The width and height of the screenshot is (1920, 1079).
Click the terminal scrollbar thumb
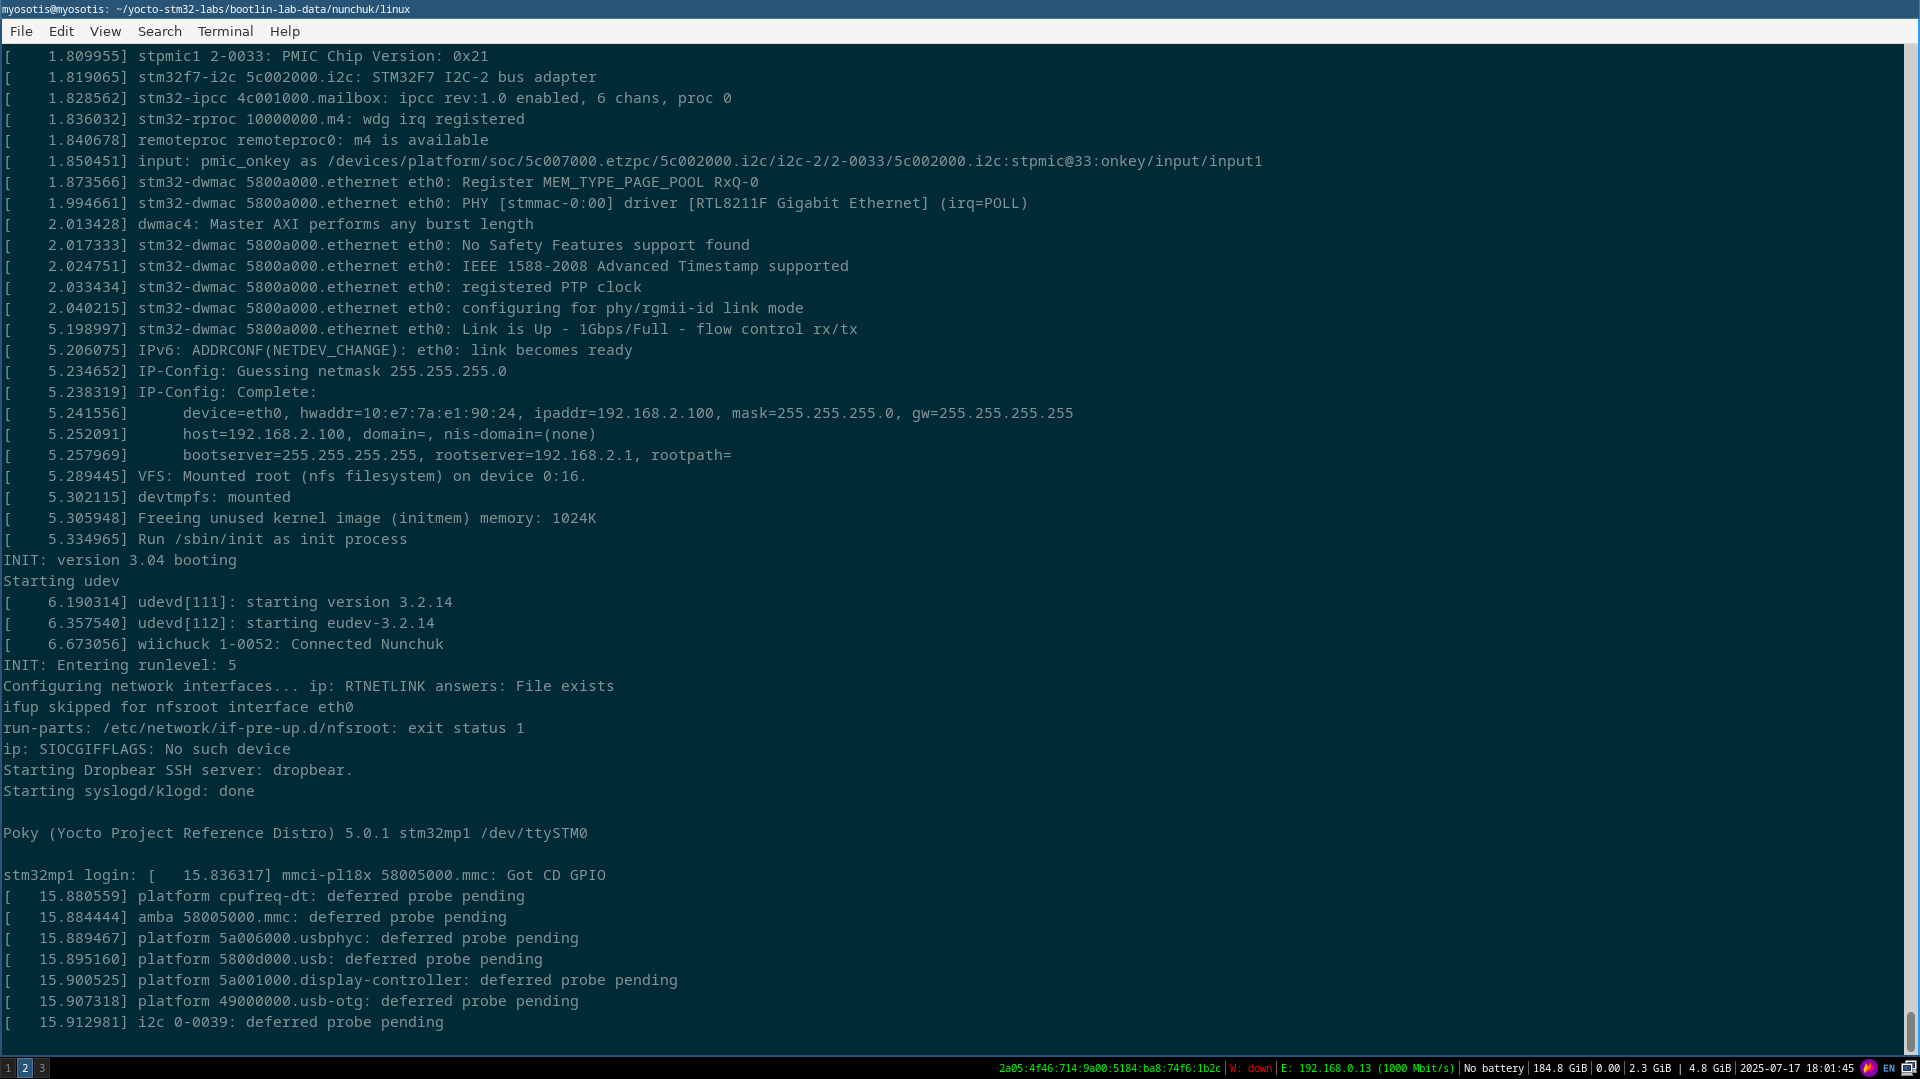coord(1910,1031)
